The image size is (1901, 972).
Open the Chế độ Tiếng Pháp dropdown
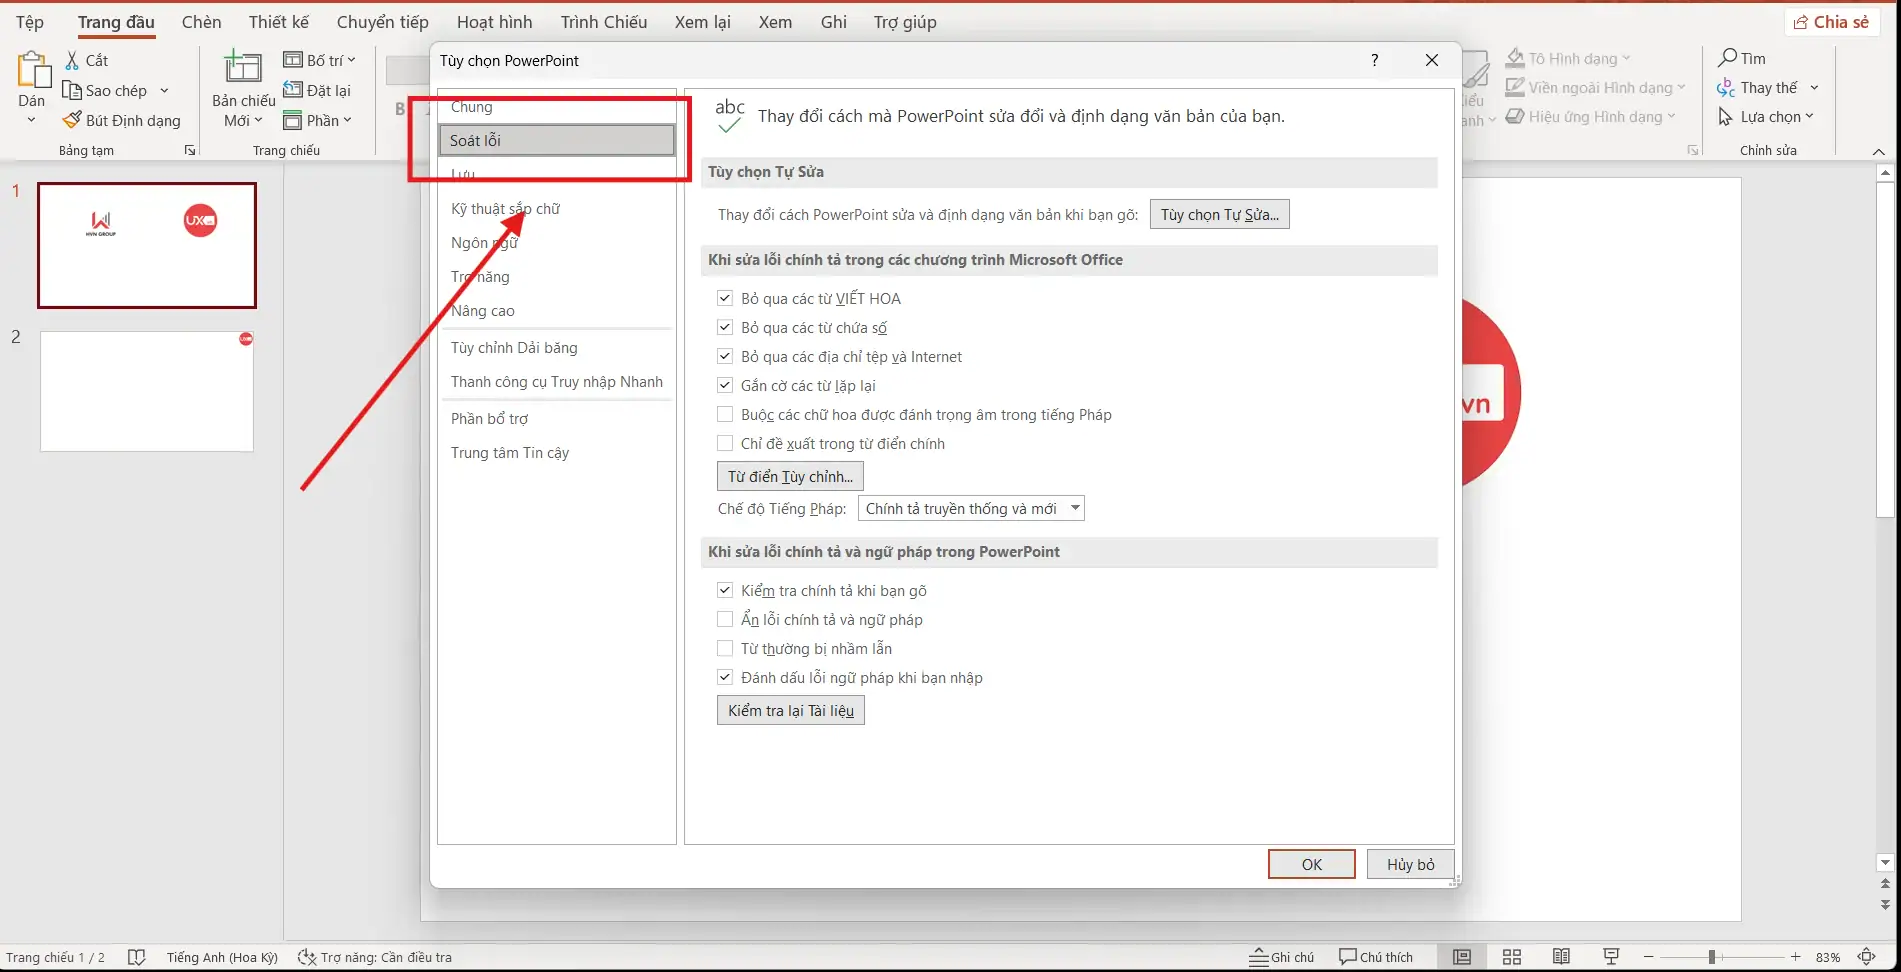[1075, 508]
